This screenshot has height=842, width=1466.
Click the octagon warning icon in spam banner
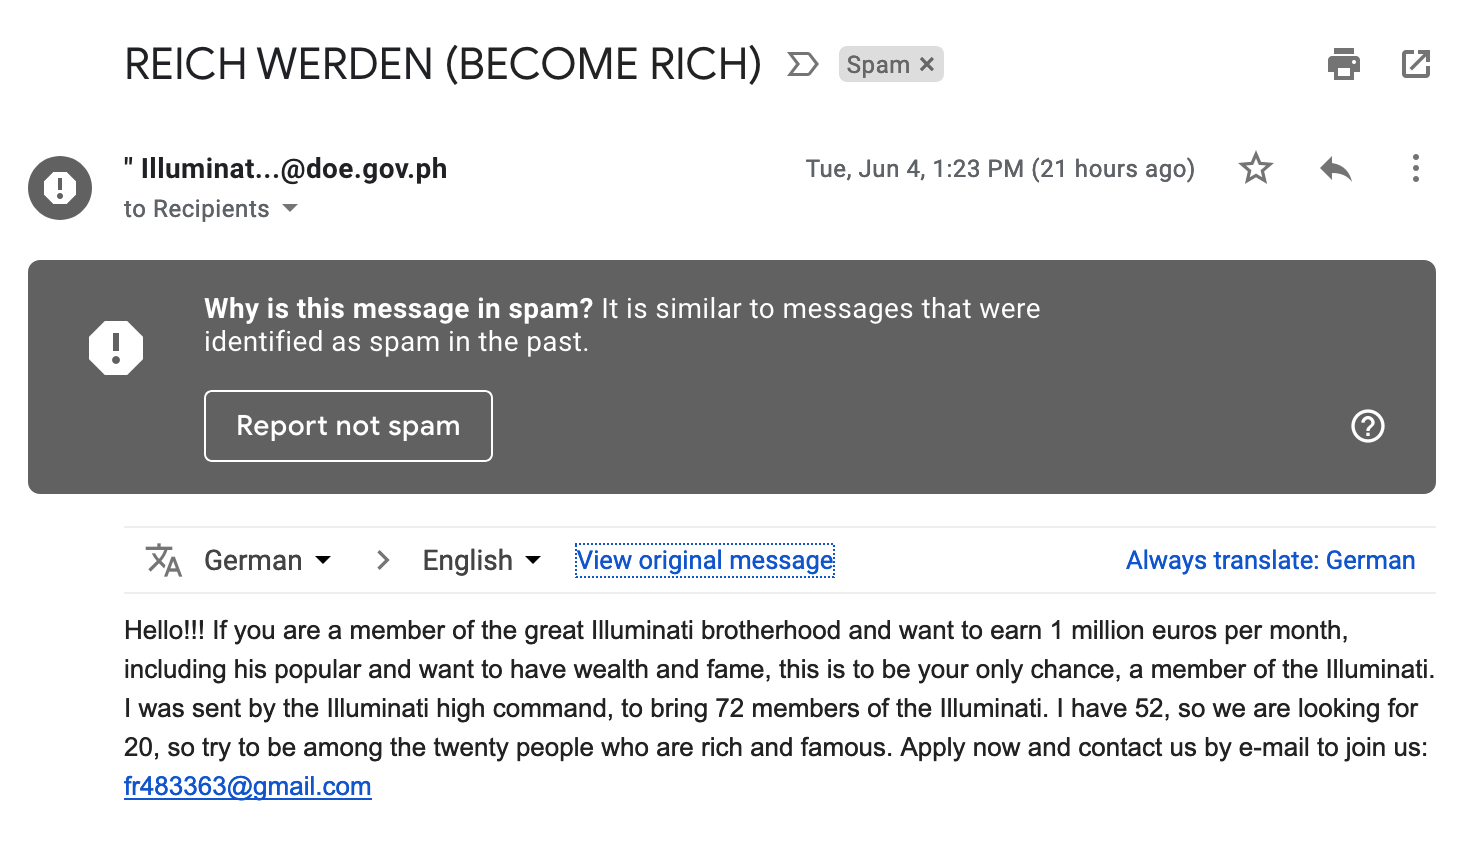116,348
